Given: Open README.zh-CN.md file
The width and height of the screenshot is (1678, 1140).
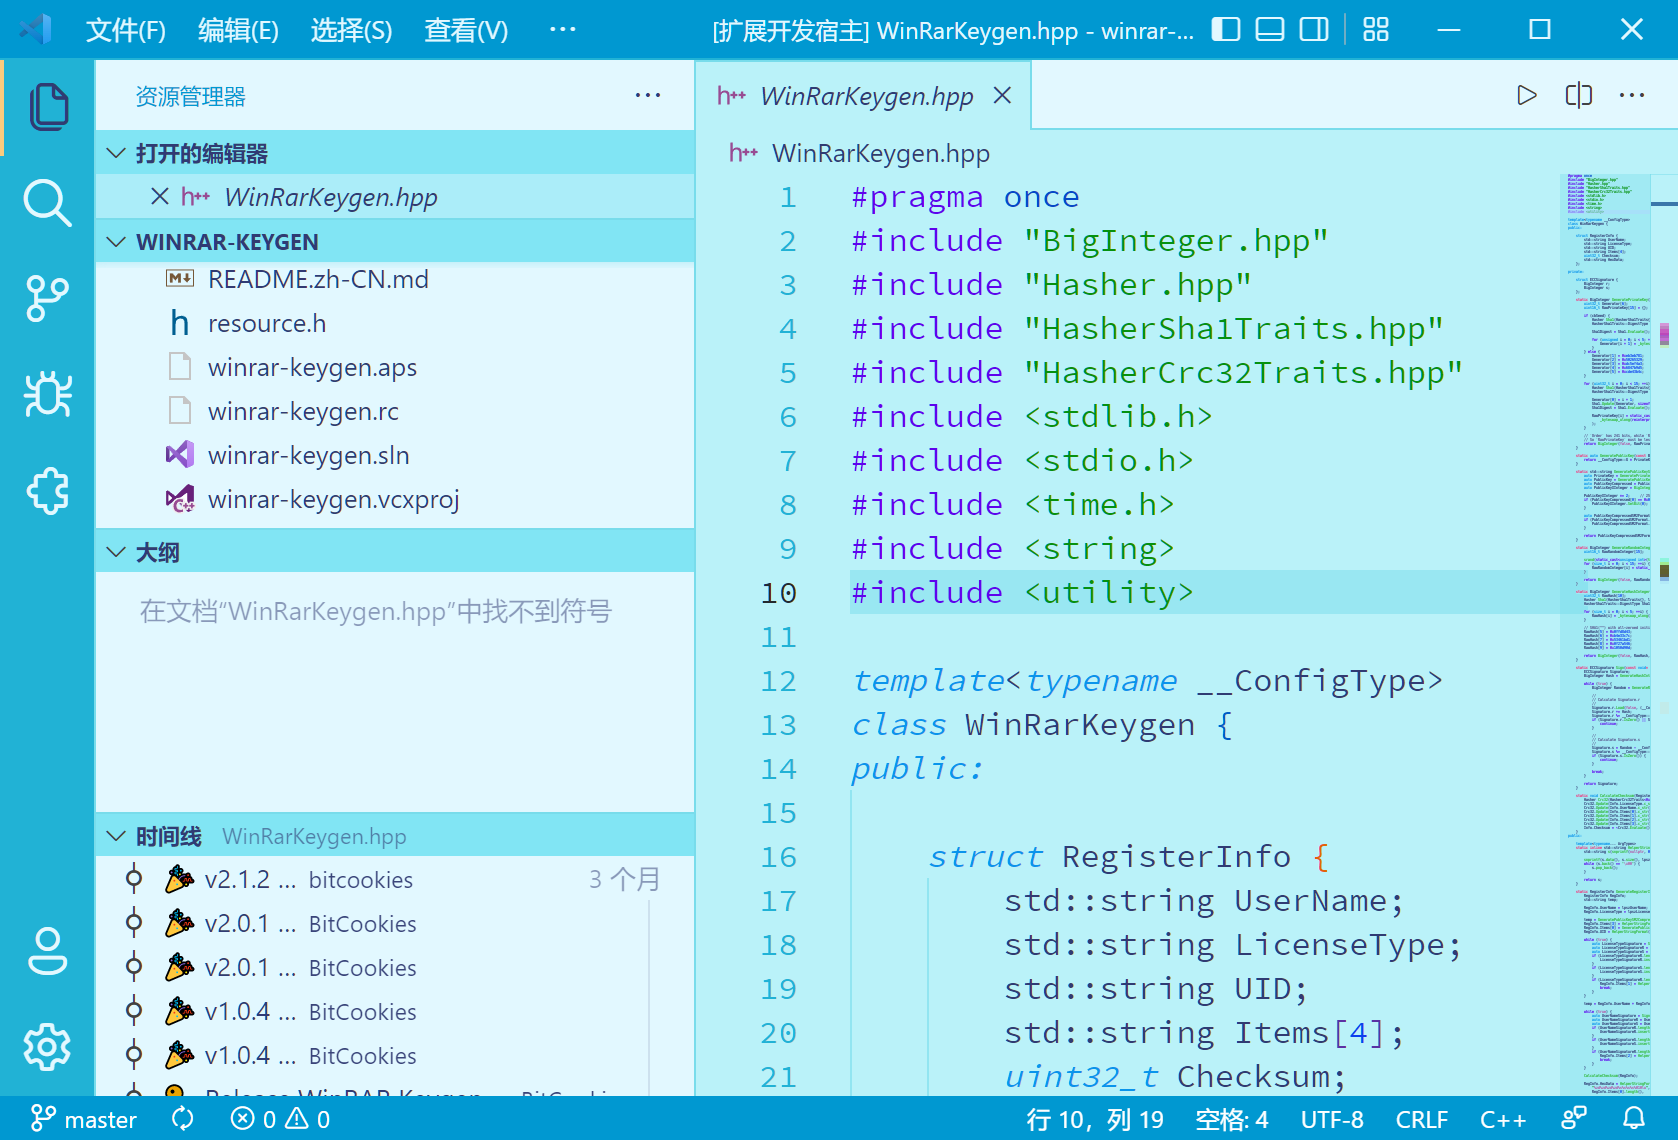Looking at the screenshot, I should 395,279.
